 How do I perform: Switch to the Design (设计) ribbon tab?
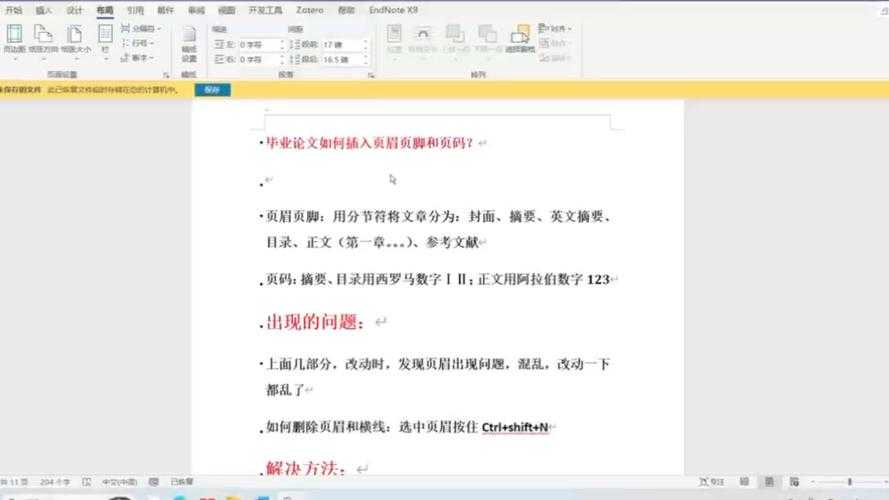point(74,10)
